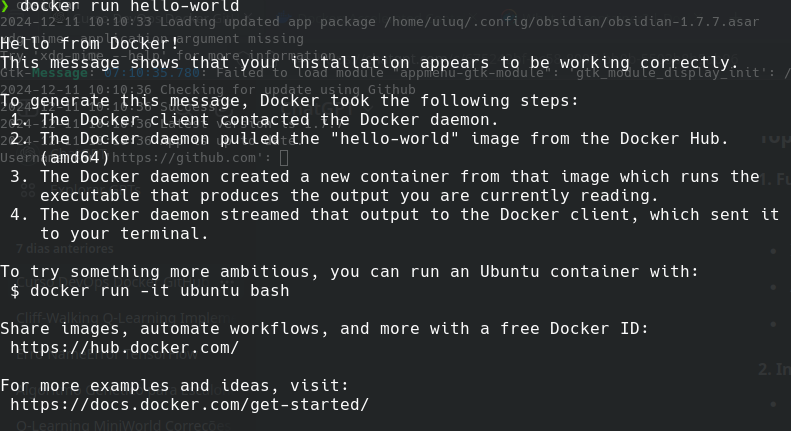
Task: Click the background terminal cursor box
Action: (284, 157)
